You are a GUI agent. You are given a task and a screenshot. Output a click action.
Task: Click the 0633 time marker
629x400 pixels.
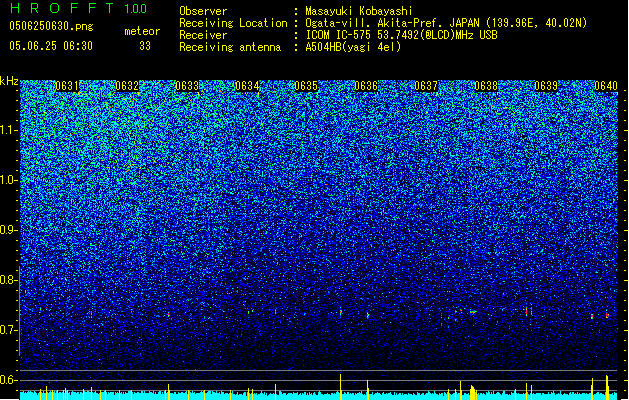tap(187, 86)
